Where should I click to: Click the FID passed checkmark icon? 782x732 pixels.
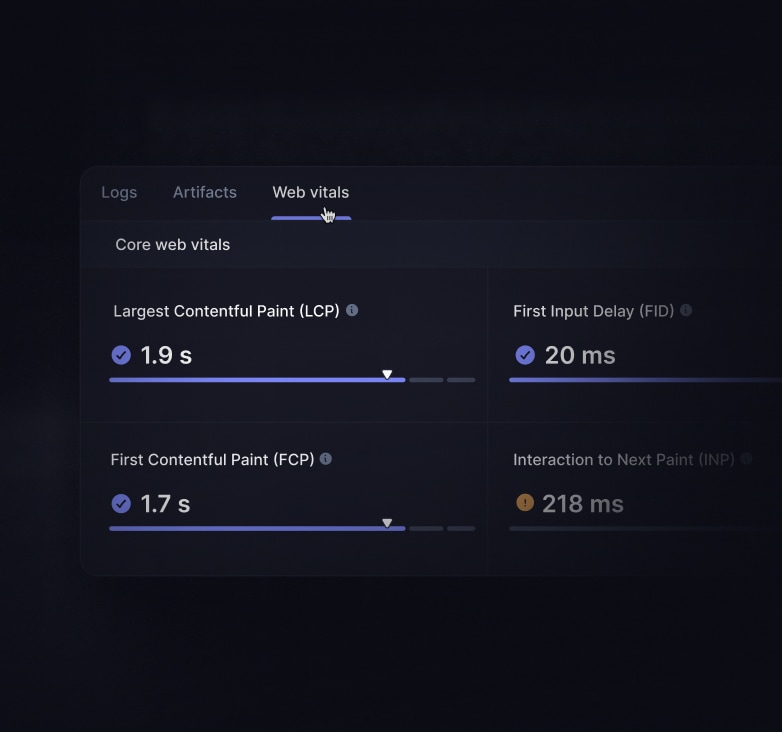point(525,355)
